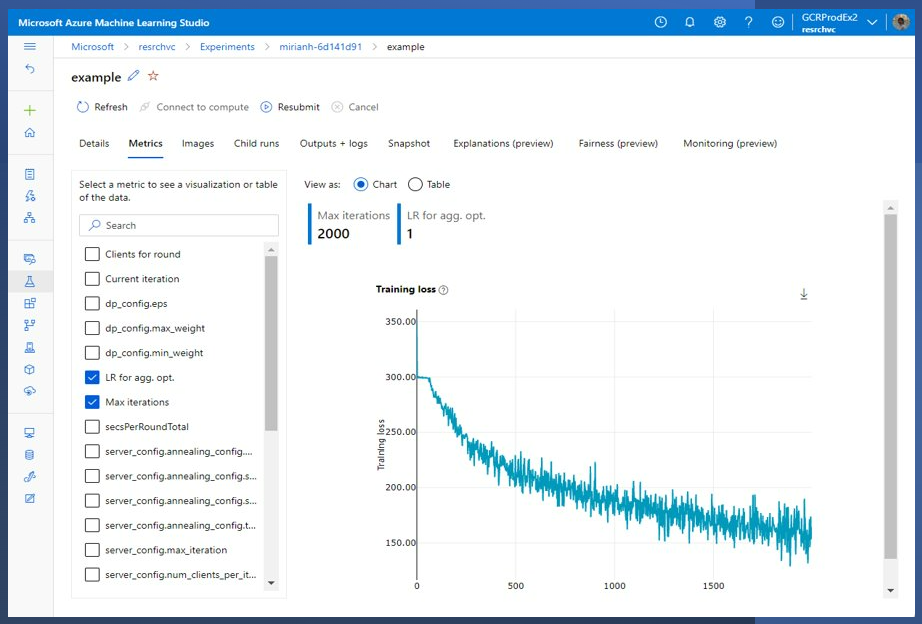
Task: Open the help question mark icon
Action: [749, 21]
